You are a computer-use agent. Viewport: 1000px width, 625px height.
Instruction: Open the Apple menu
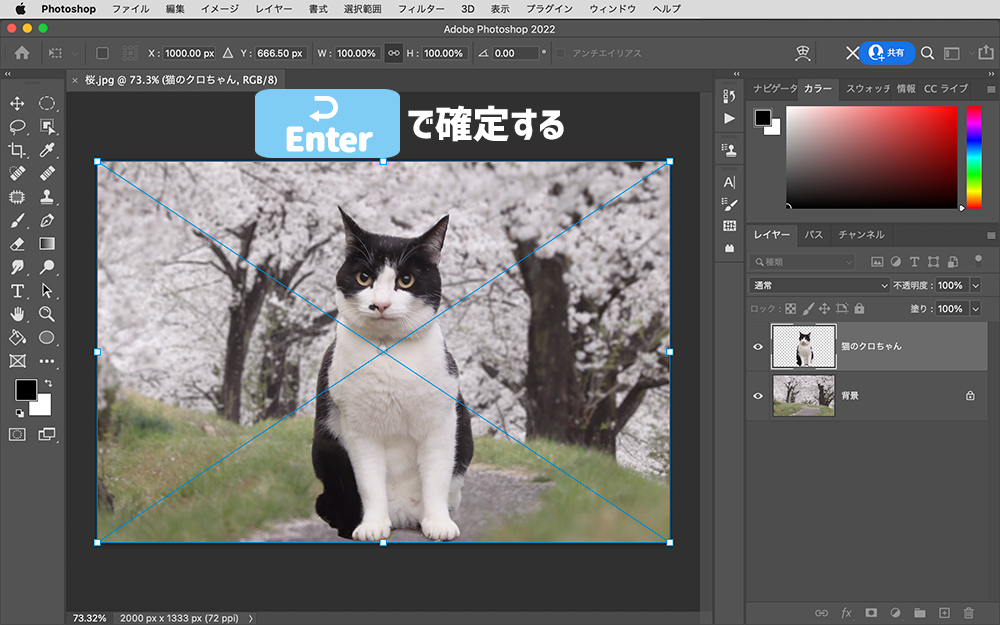click(x=20, y=9)
